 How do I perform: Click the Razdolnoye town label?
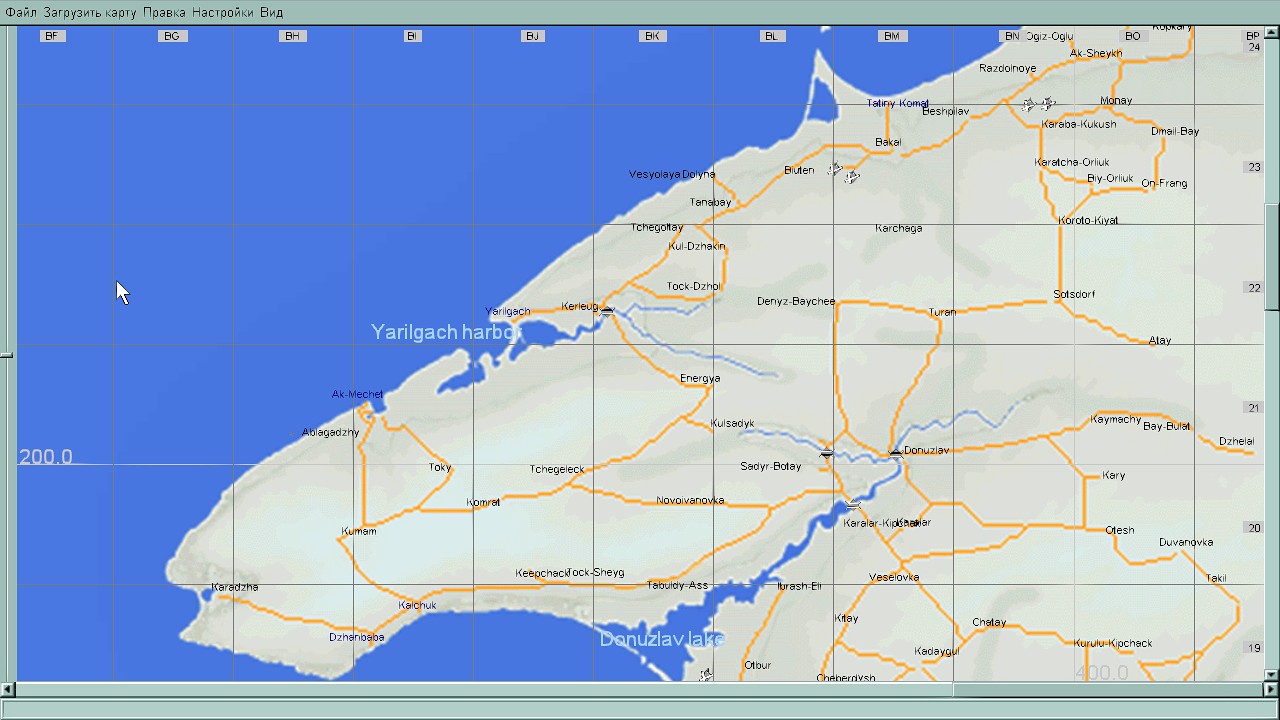(1007, 68)
